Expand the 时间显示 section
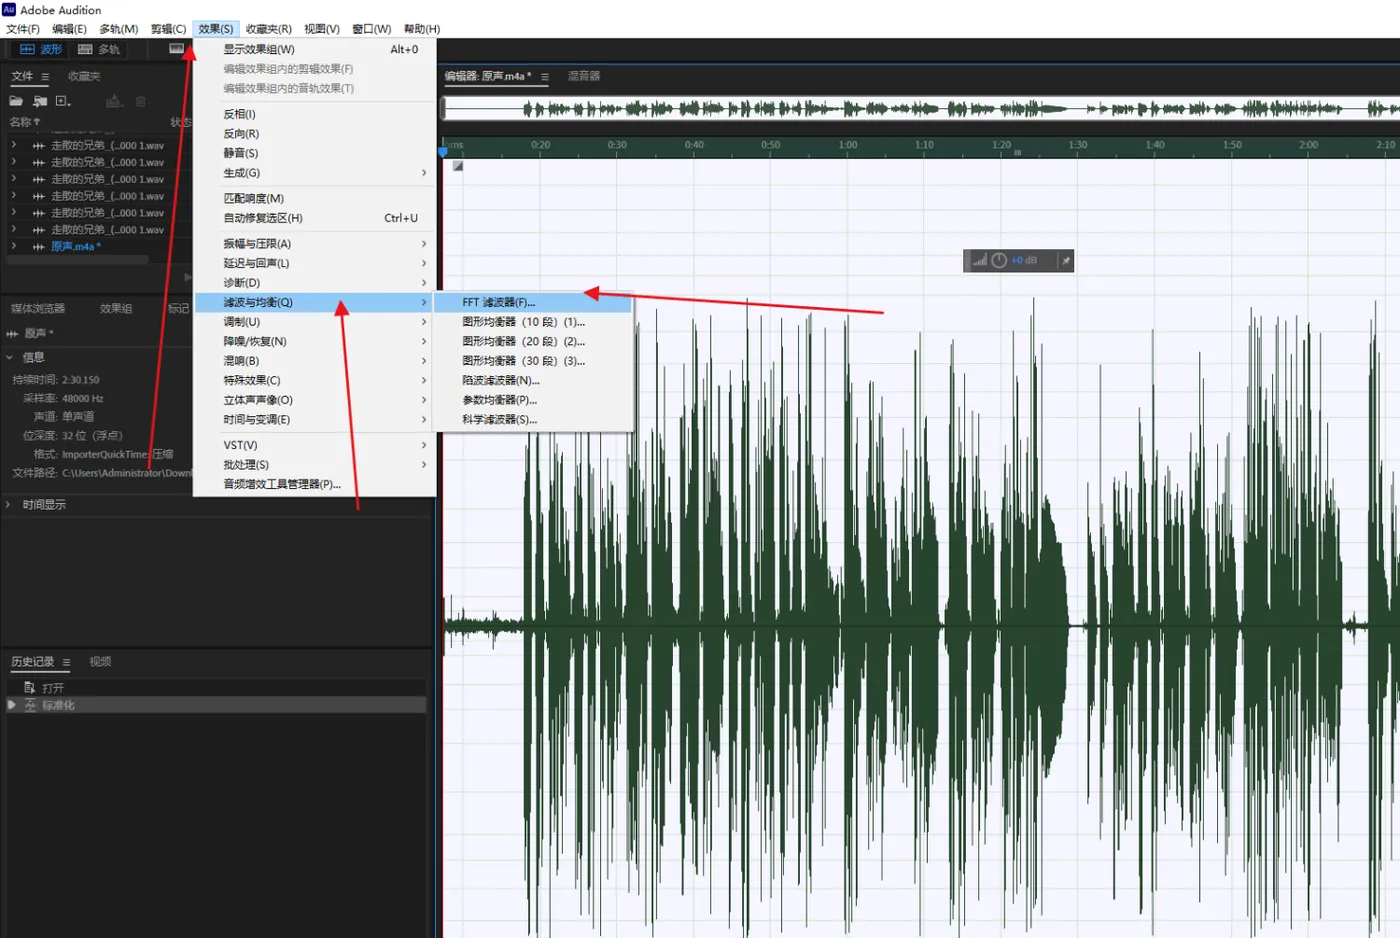Screen dimensions: 1400x938 pyautogui.click(x=8, y=505)
